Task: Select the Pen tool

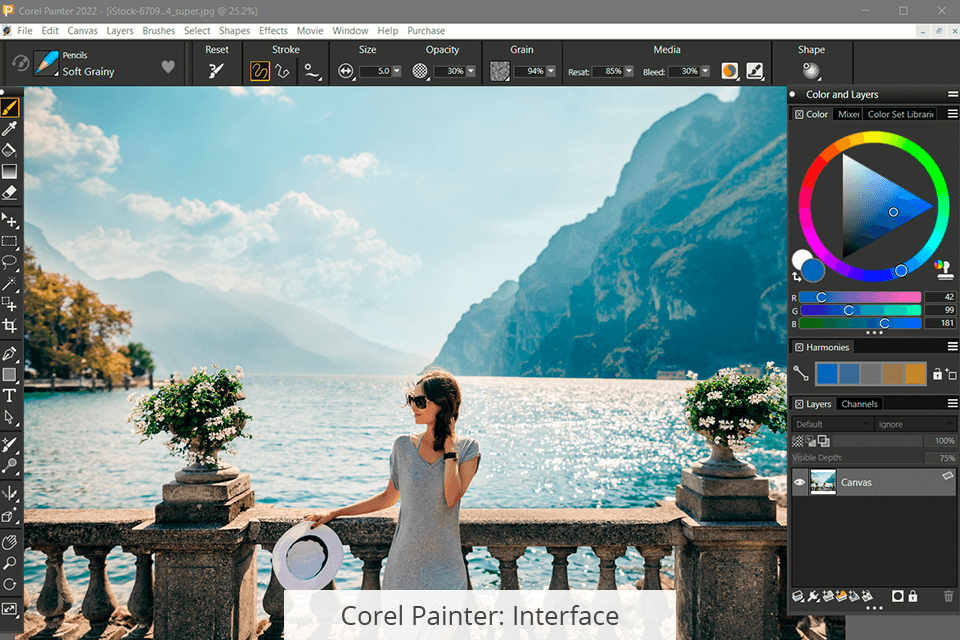Action: point(10,353)
